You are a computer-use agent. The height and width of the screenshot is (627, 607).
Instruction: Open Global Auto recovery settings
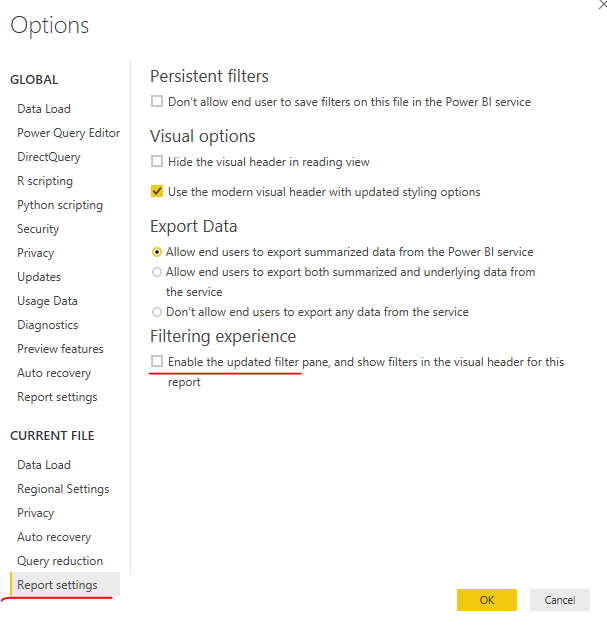point(54,373)
